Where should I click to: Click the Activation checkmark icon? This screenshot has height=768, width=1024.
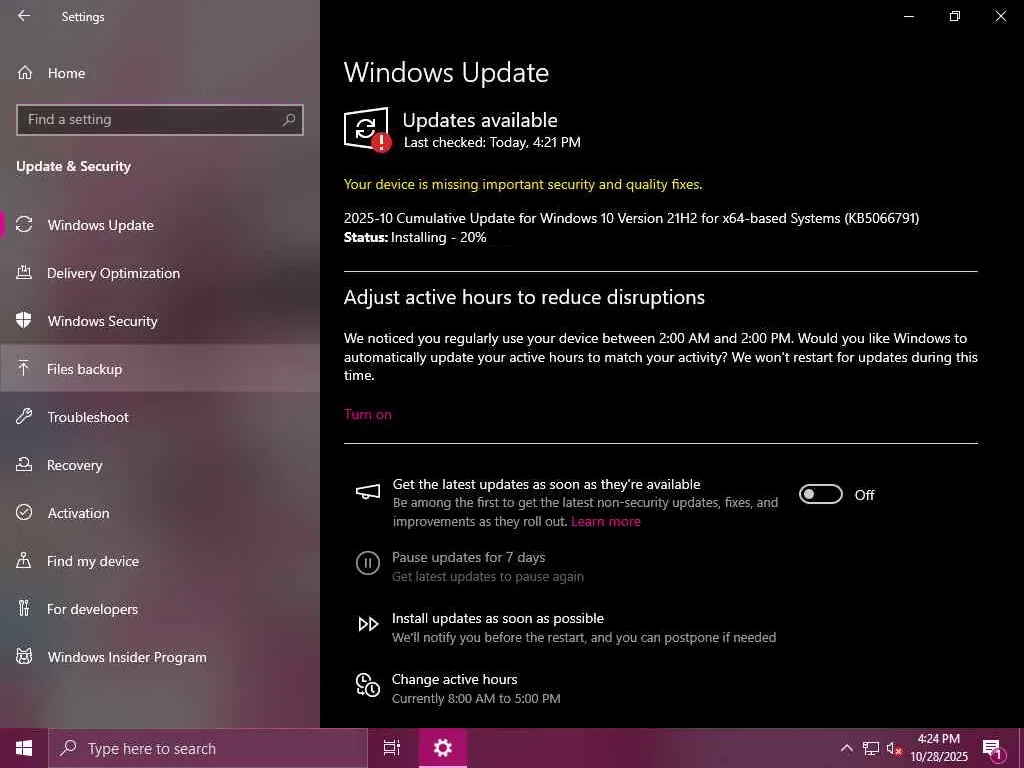pyautogui.click(x=24, y=512)
